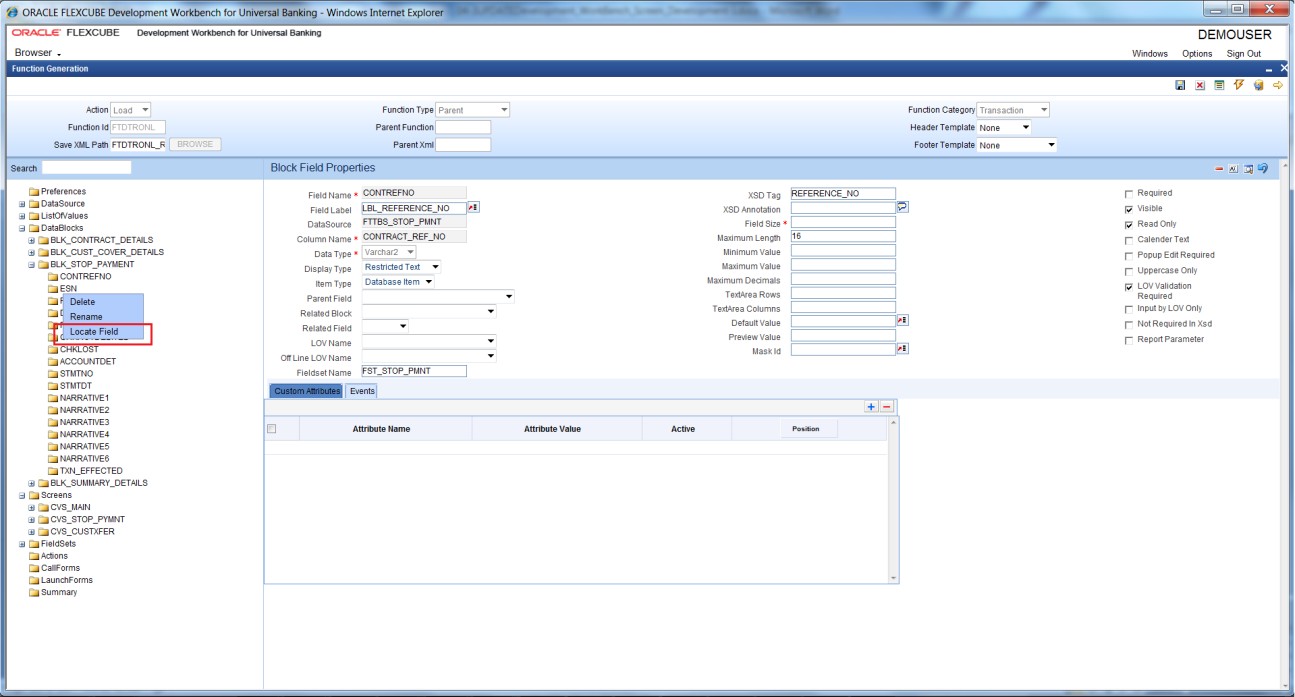This screenshot has height=697, width=1295.
Task: Enable Not Required In Xsd checkbox
Action: [x=1129, y=324]
